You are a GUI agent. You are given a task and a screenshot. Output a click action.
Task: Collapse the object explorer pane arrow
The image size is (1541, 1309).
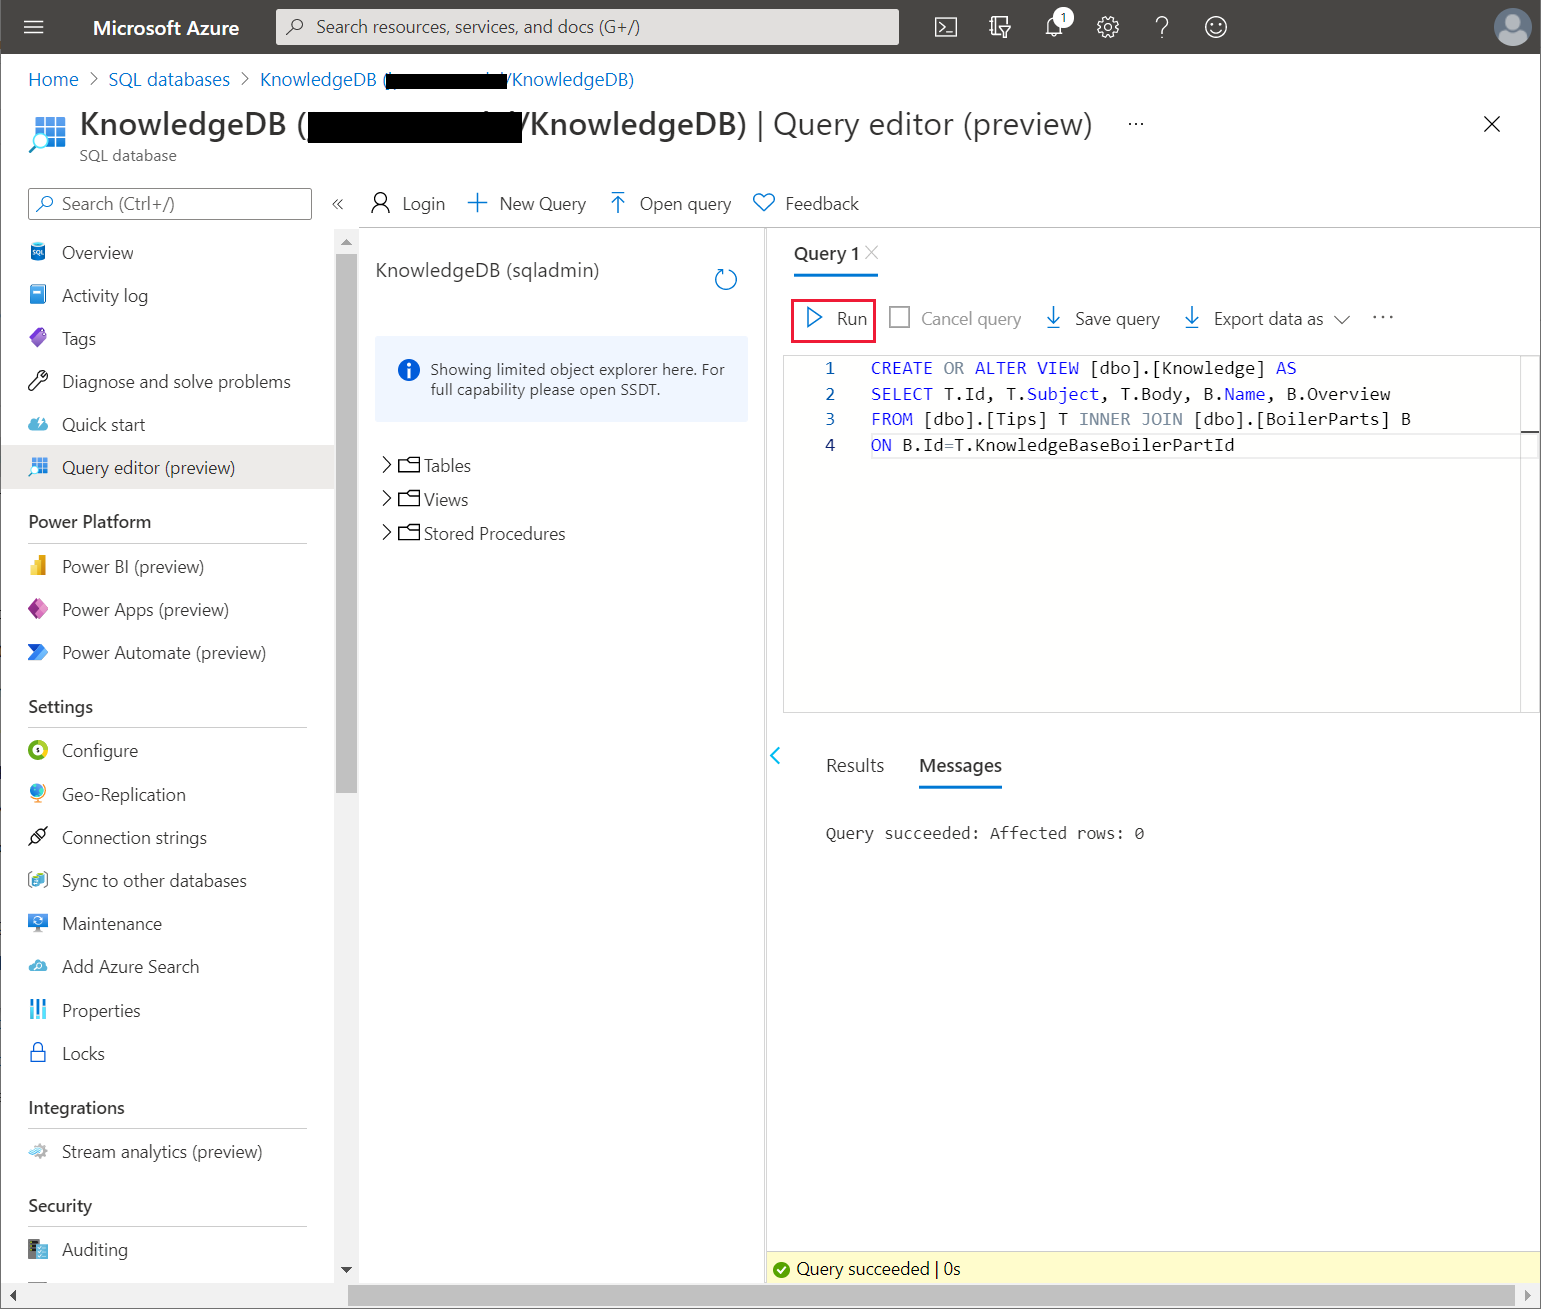pos(776,756)
